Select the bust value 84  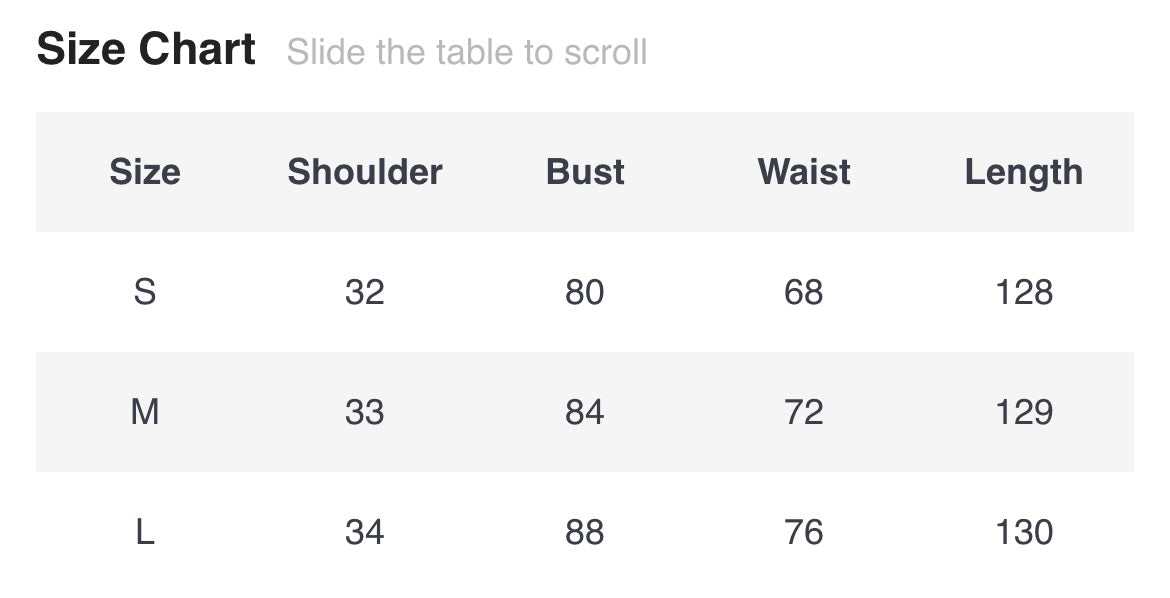click(585, 412)
